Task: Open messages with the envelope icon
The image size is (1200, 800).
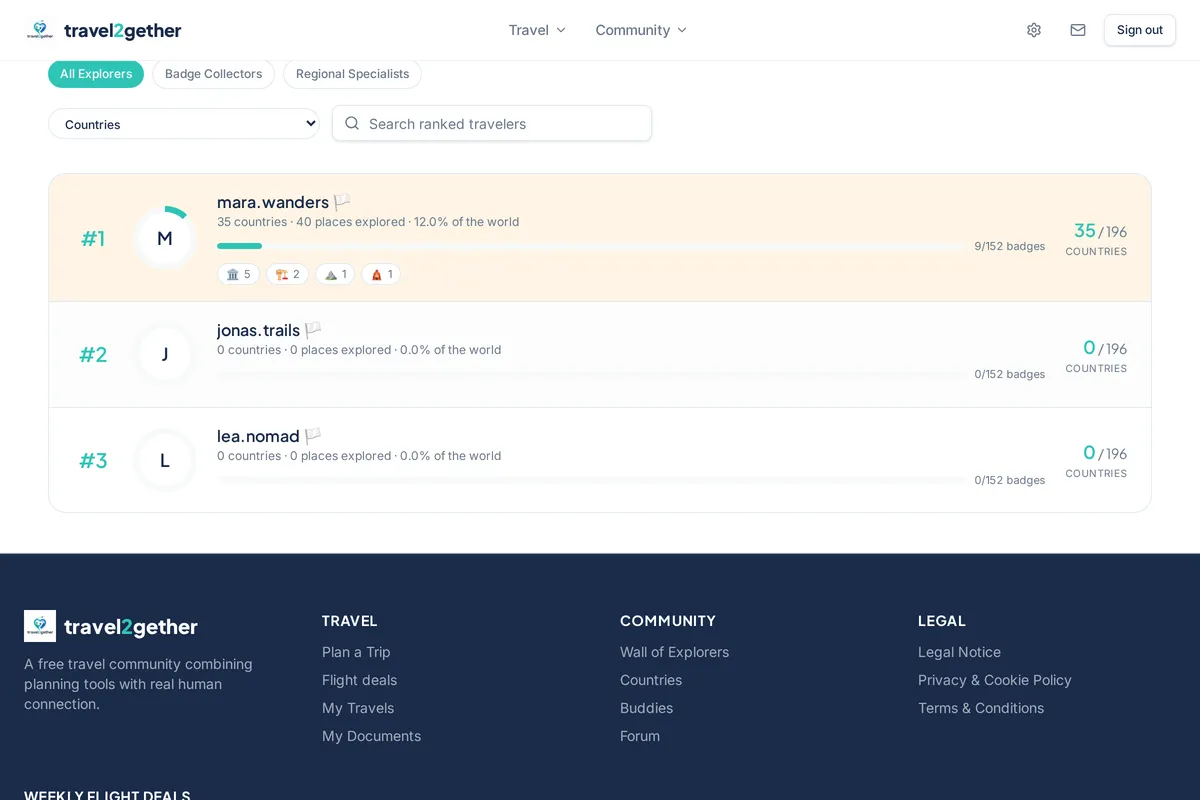Action: point(1078,30)
